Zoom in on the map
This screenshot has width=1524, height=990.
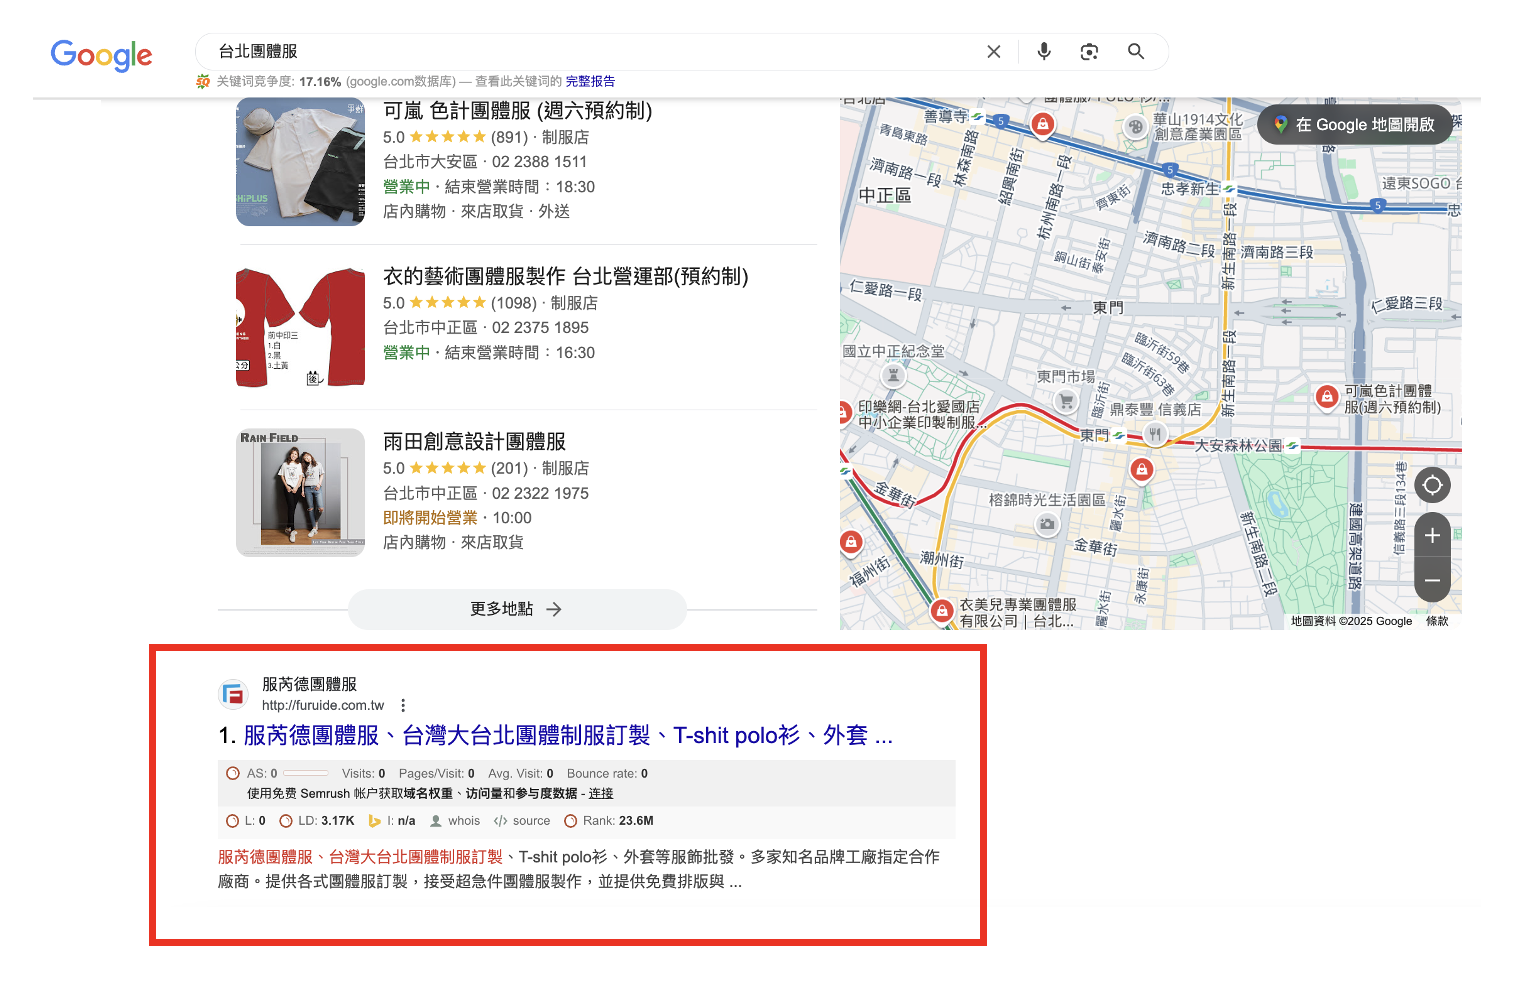coord(1432,536)
